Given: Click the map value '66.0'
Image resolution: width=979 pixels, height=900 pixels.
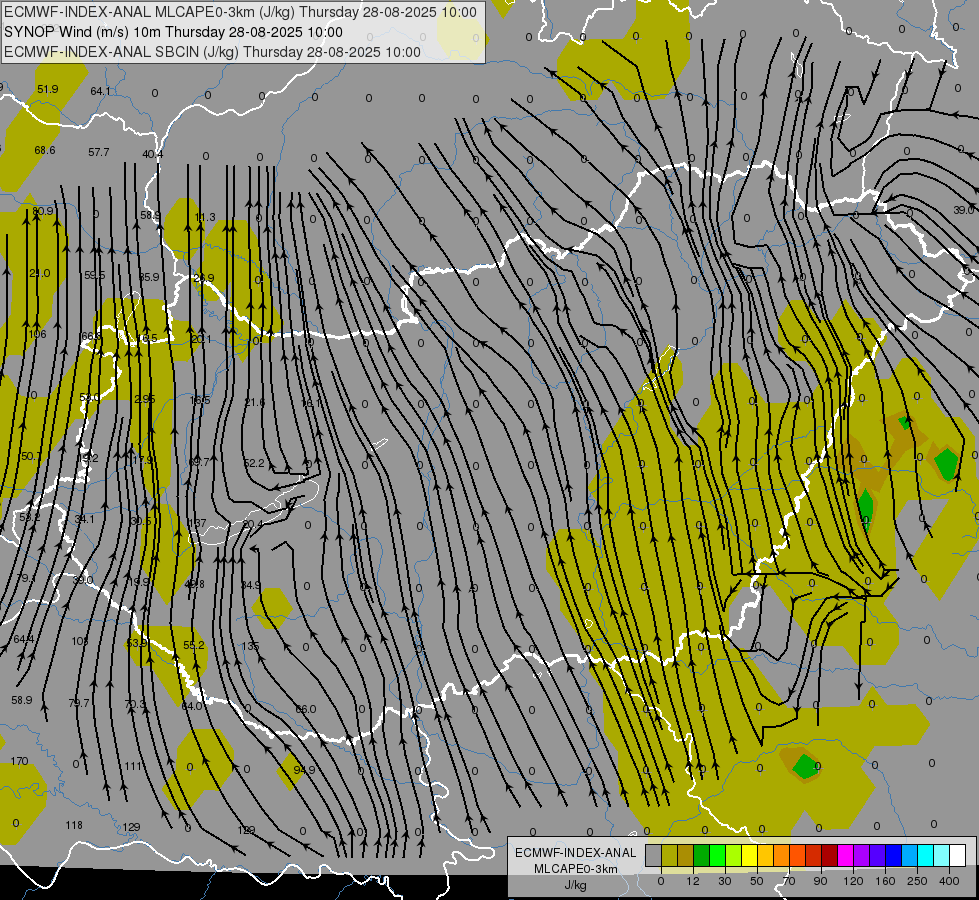Looking at the screenshot, I should (305, 709).
